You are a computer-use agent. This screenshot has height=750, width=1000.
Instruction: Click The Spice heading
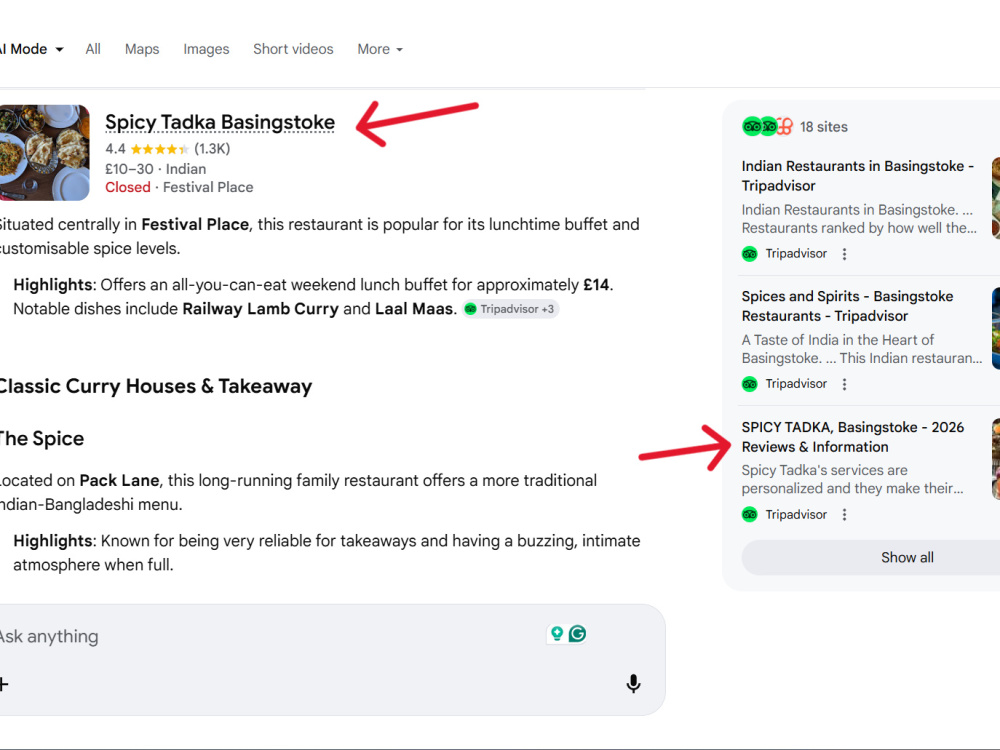[x=41, y=439]
